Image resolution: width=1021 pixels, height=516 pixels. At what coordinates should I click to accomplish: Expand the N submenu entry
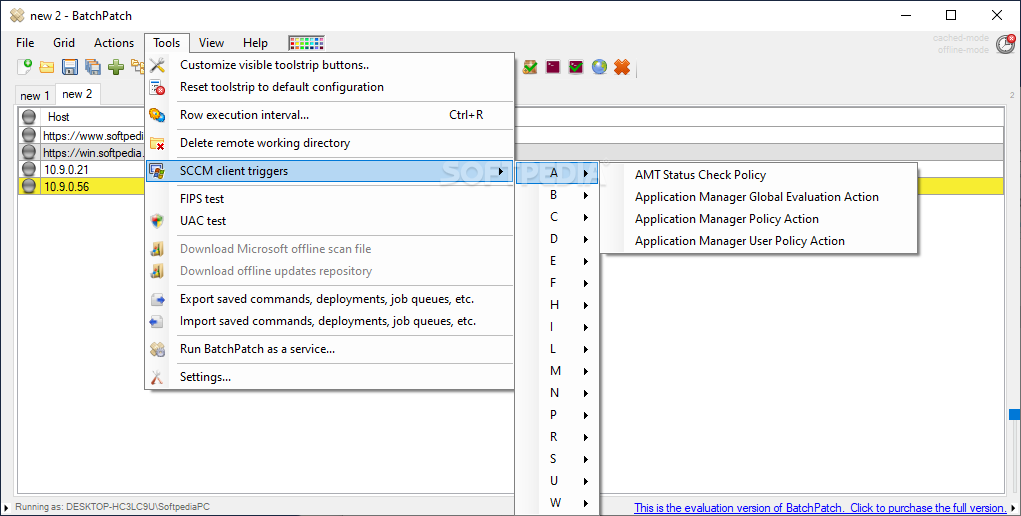coord(557,393)
